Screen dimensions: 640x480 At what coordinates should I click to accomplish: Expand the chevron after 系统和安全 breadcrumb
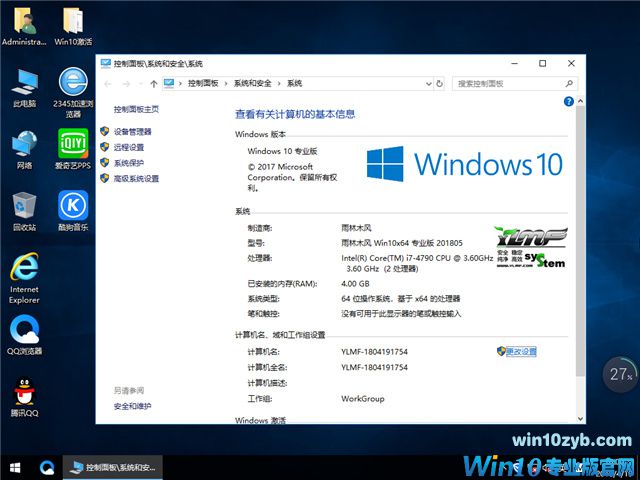[279, 84]
